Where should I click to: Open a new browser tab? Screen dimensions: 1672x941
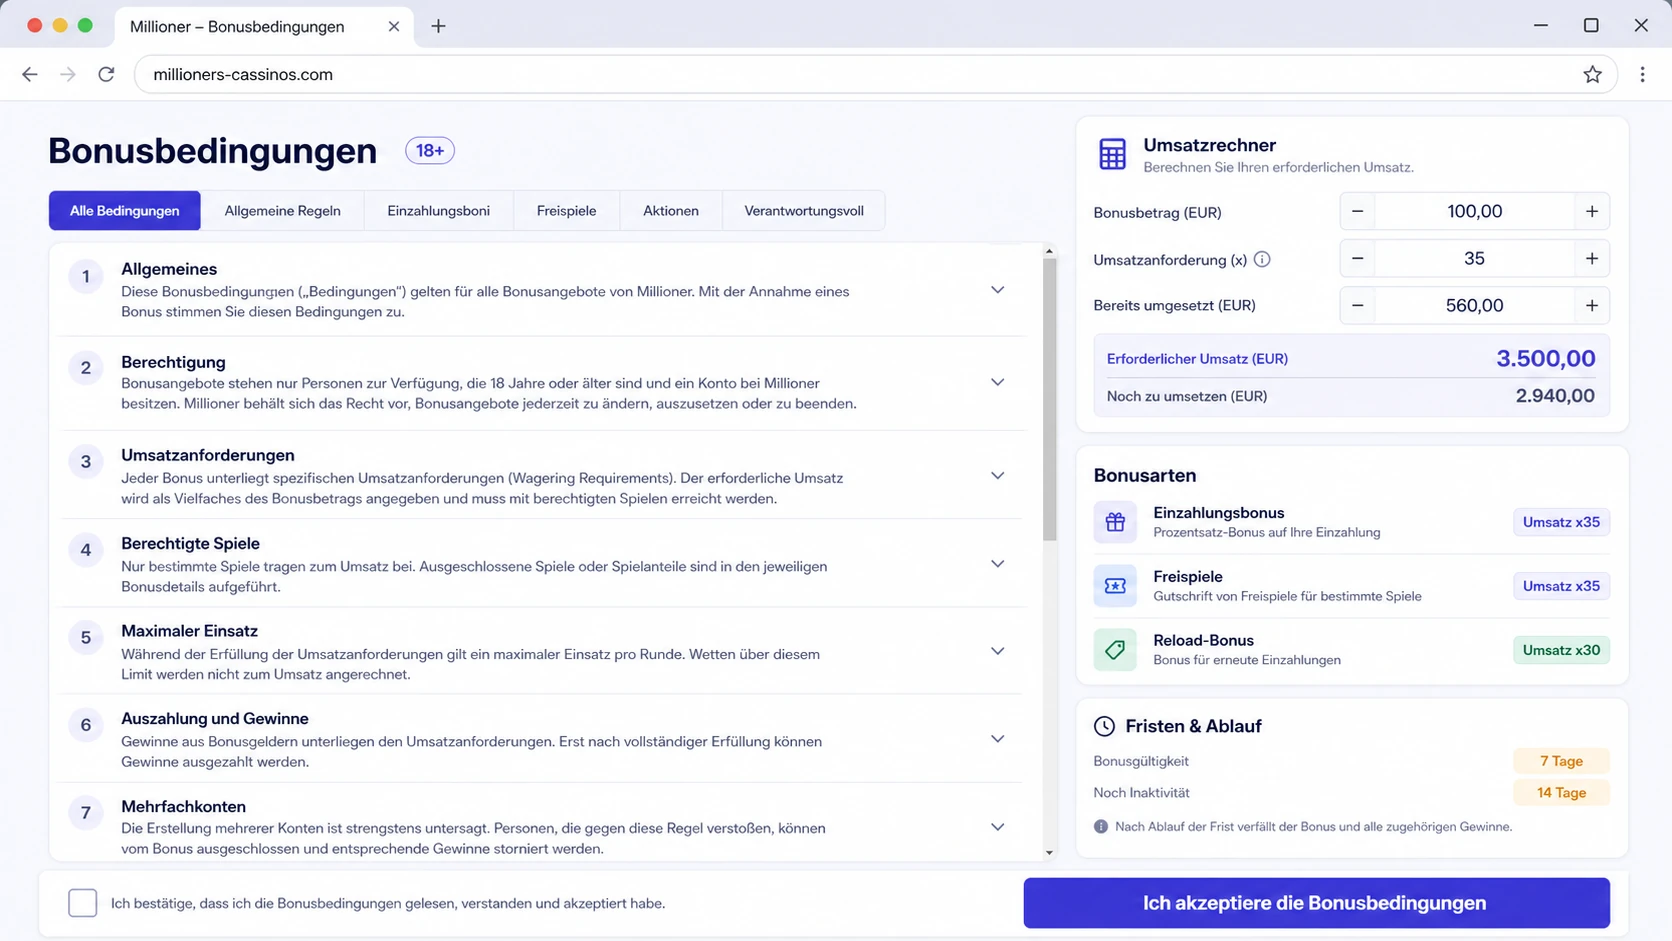point(438,26)
